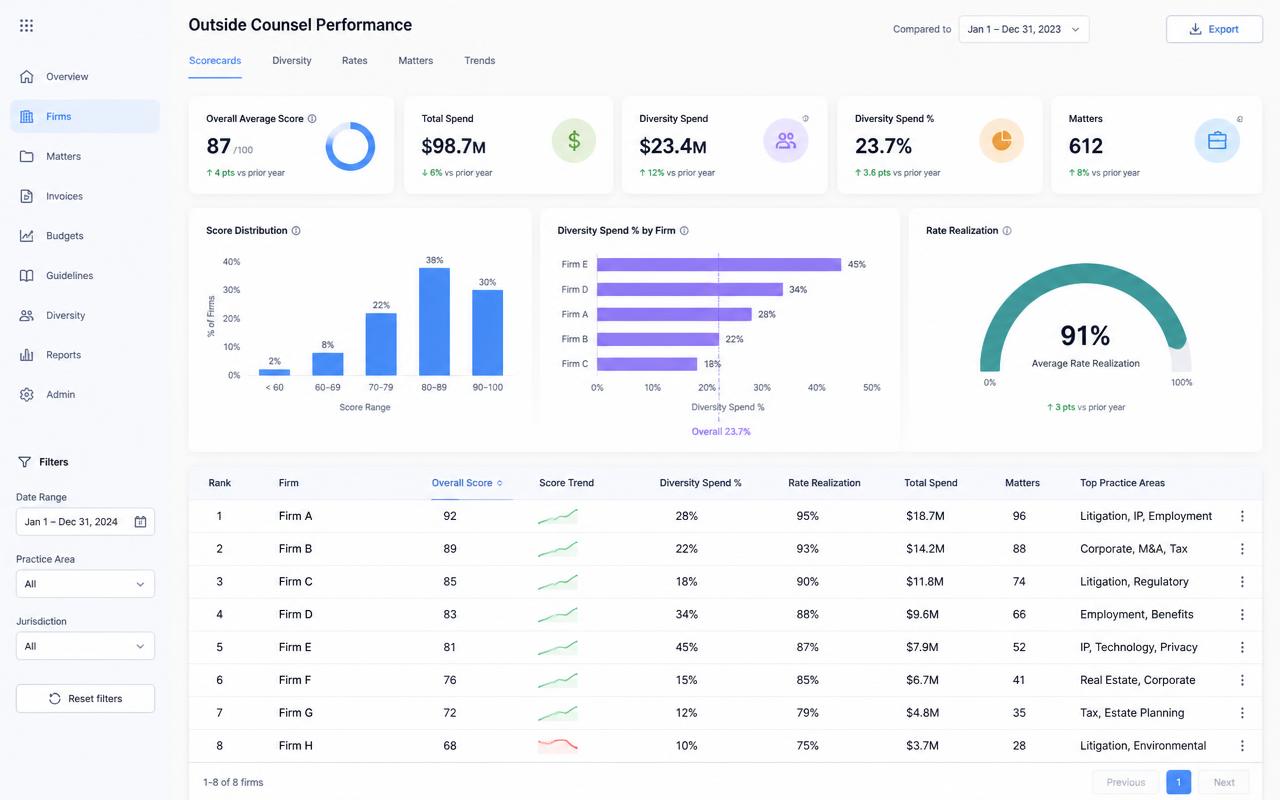
Task: Open the more options menu for Firm G
Action: pyautogui.click(x=1242, y=713)
